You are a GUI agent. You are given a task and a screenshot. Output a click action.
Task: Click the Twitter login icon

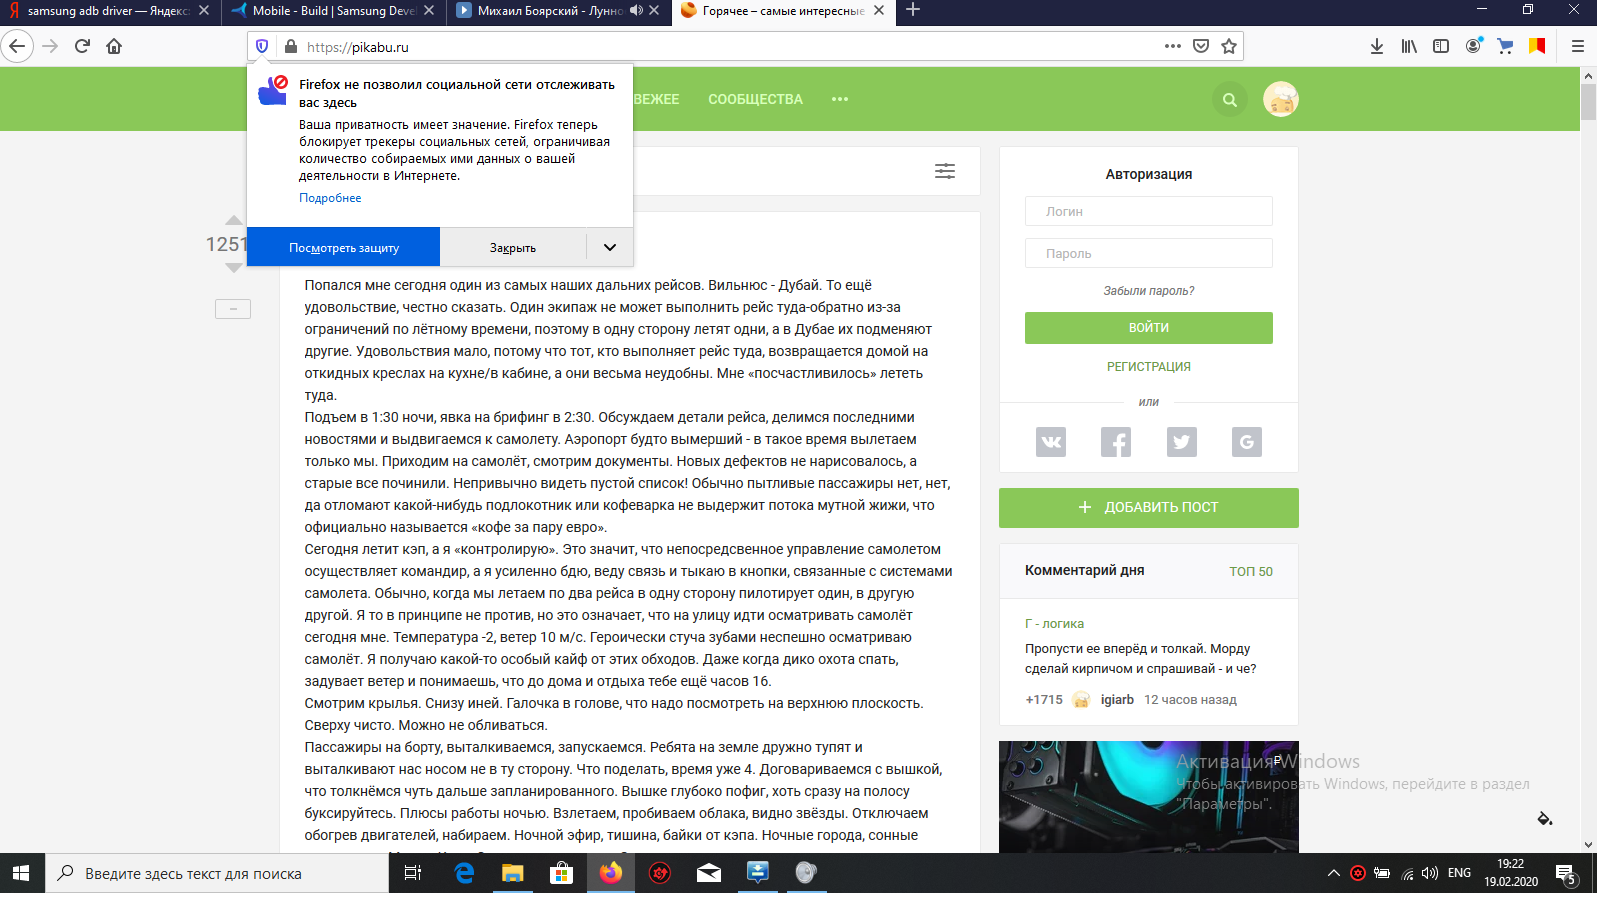(x=1181, y=442)
